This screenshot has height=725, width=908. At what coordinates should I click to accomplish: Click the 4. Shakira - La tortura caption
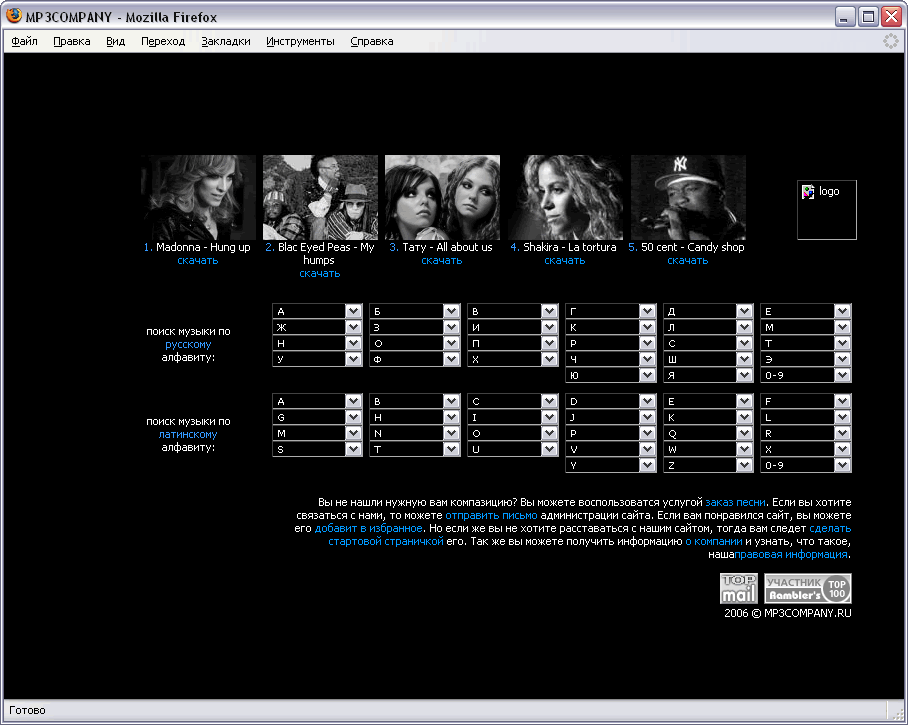click(563, 247)
